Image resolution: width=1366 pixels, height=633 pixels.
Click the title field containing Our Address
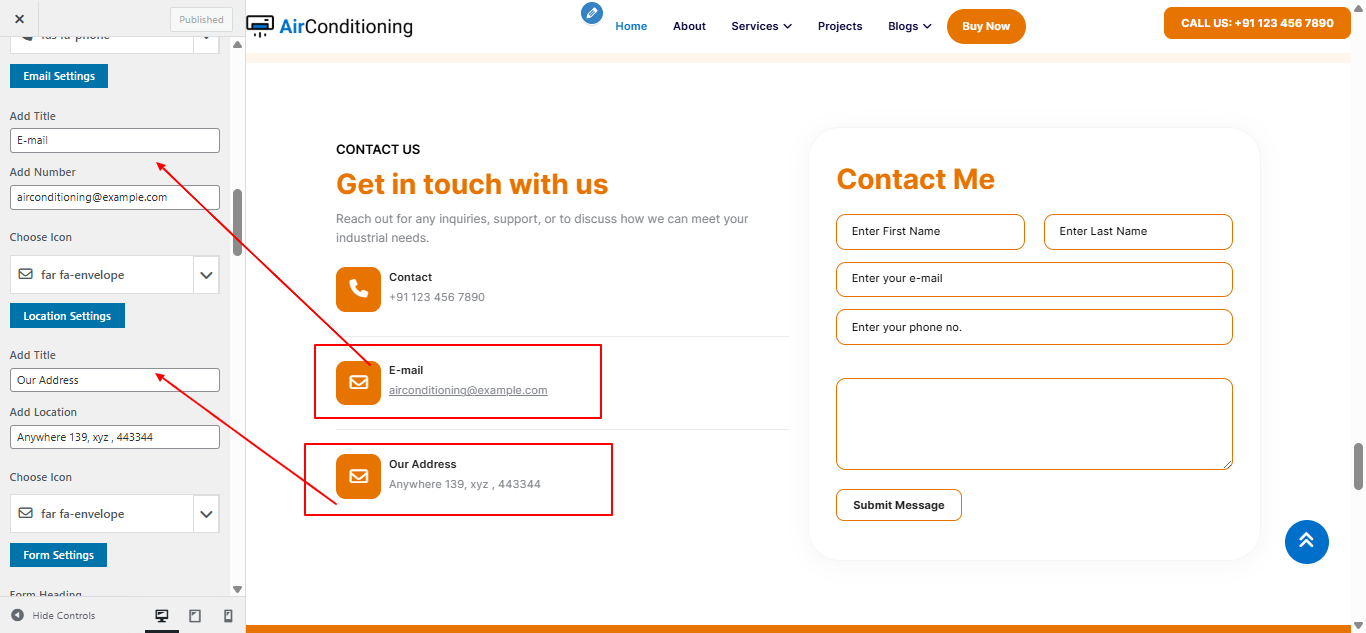115,380
